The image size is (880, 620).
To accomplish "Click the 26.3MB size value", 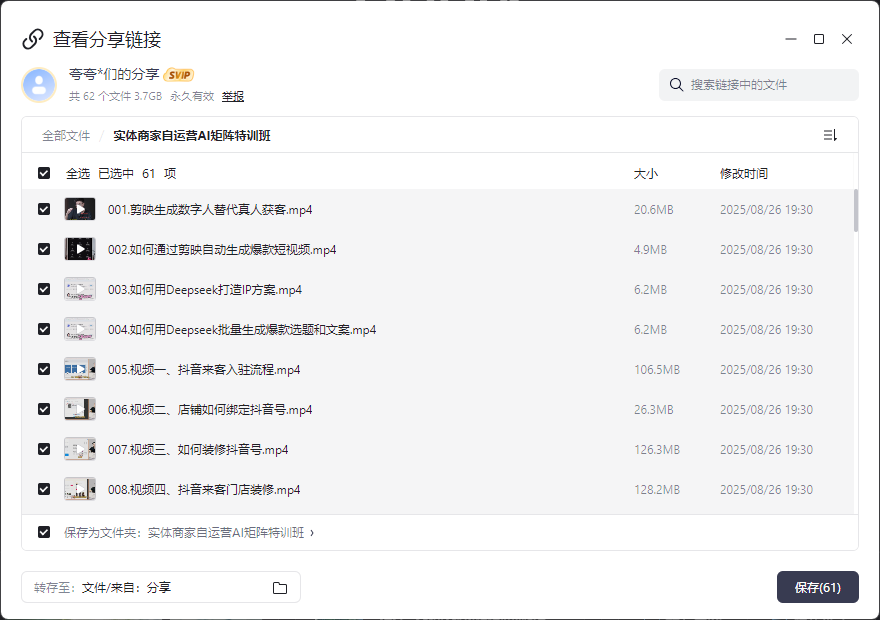I will click(654, 410).
